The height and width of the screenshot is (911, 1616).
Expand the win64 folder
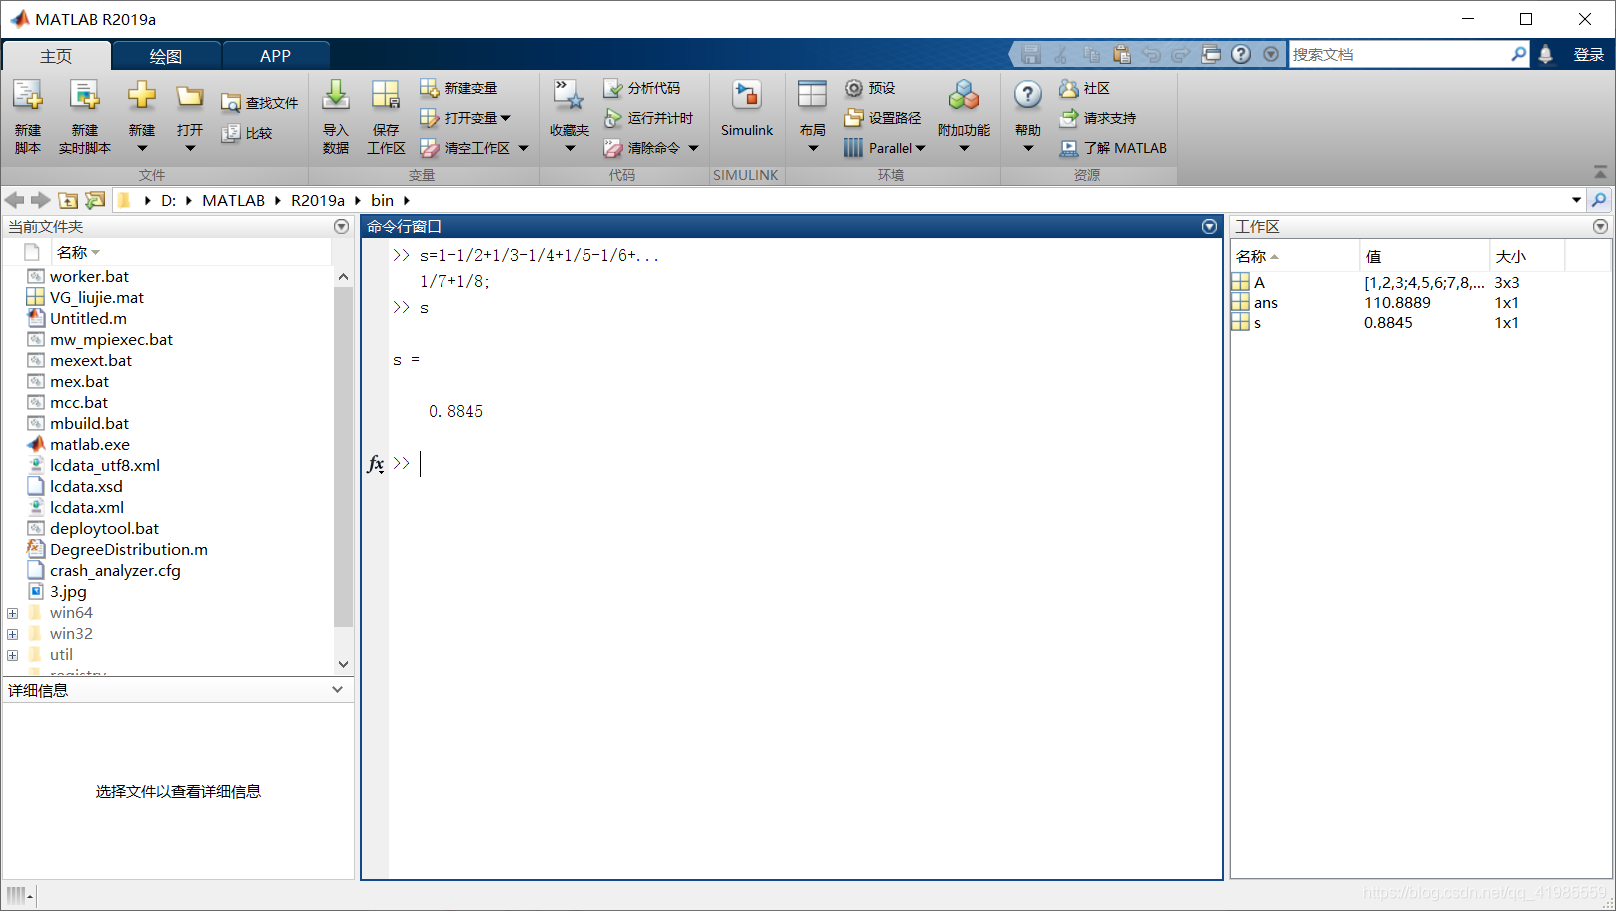(13, 613)
